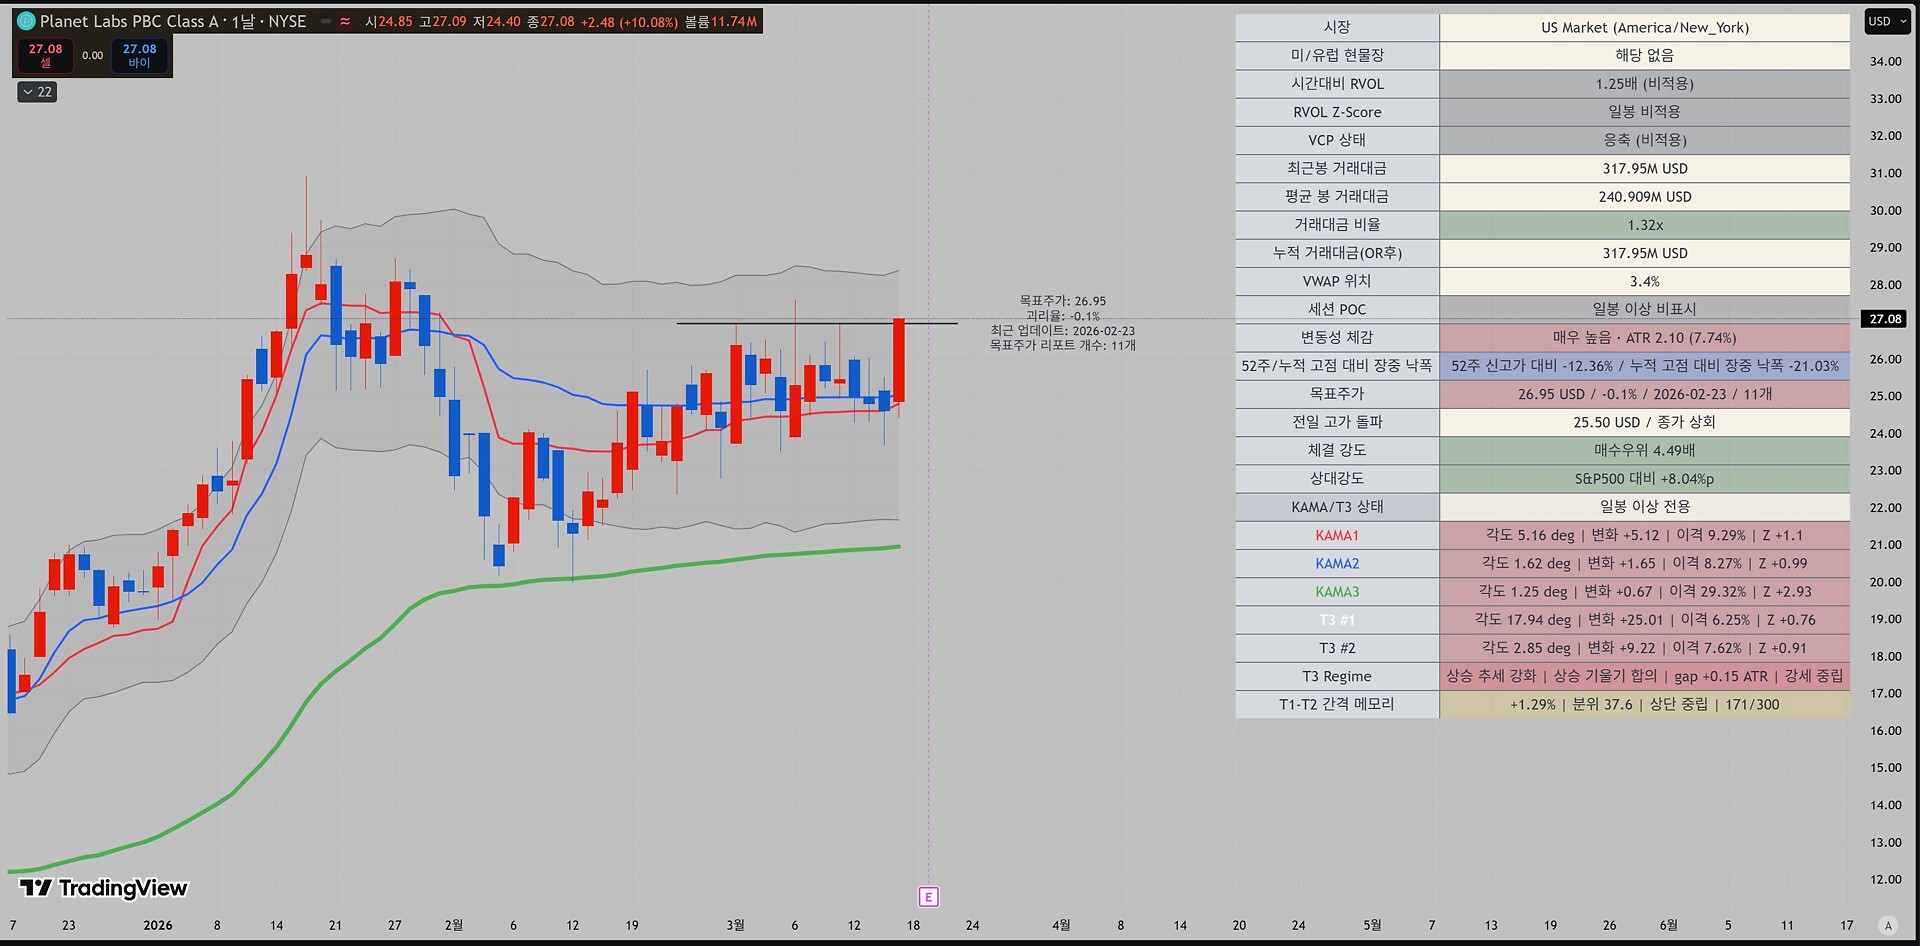
Task: Click the '미/유럽 현물장' row label
Action: (x=1337, y=56)
